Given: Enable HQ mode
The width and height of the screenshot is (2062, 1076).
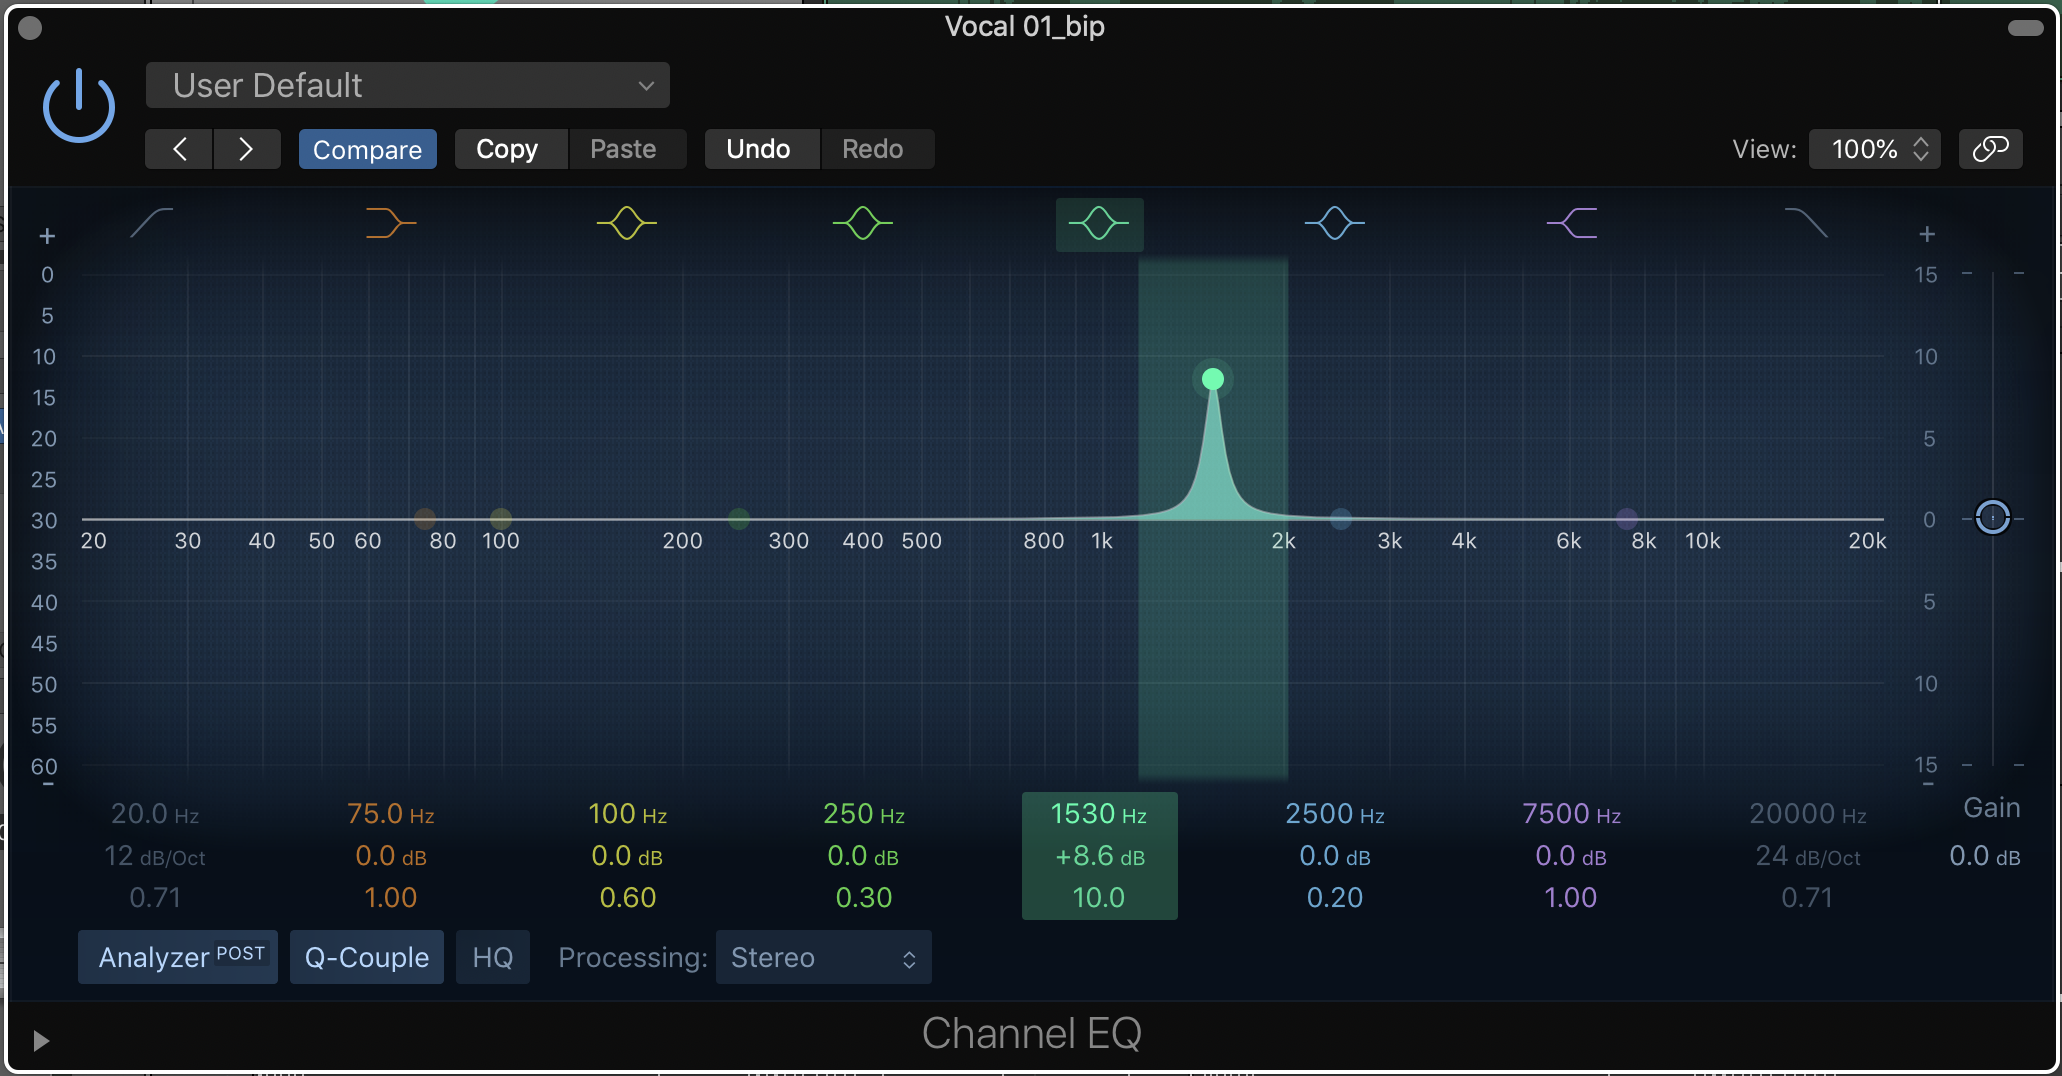Looking at the screenshot, I should 492,957.
